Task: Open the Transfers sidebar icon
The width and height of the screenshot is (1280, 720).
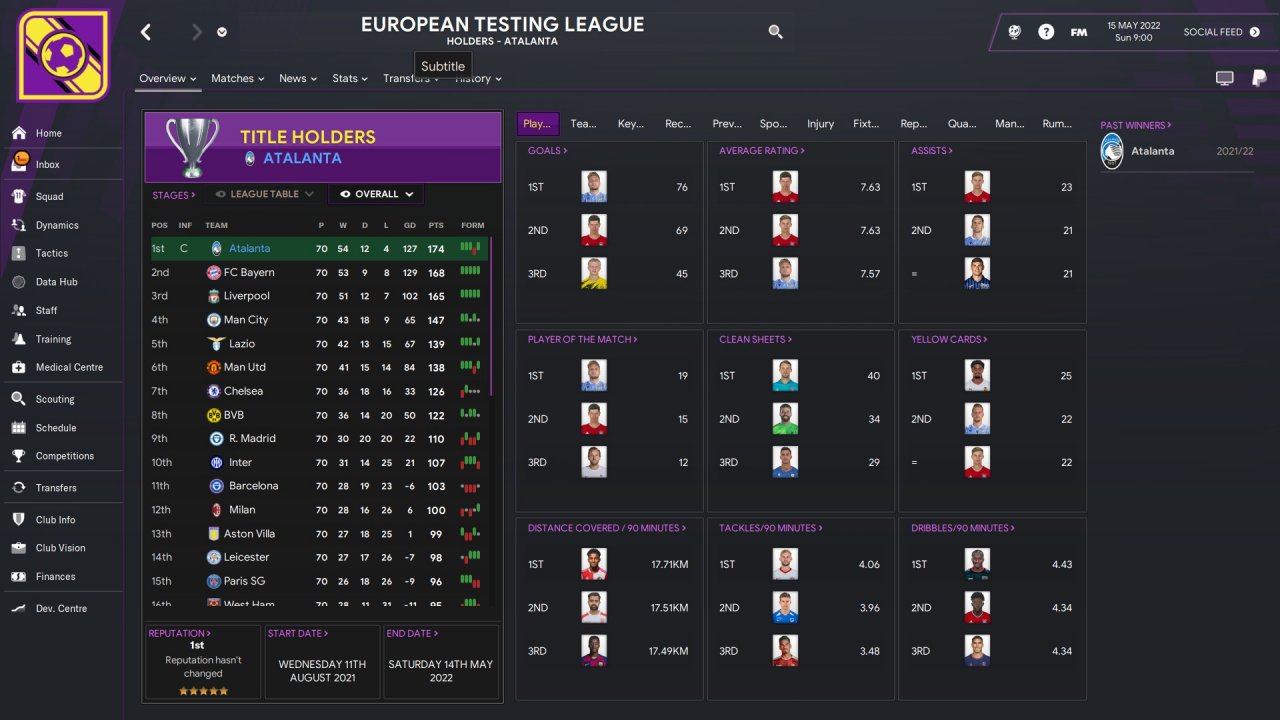Action: coord(19,488)
